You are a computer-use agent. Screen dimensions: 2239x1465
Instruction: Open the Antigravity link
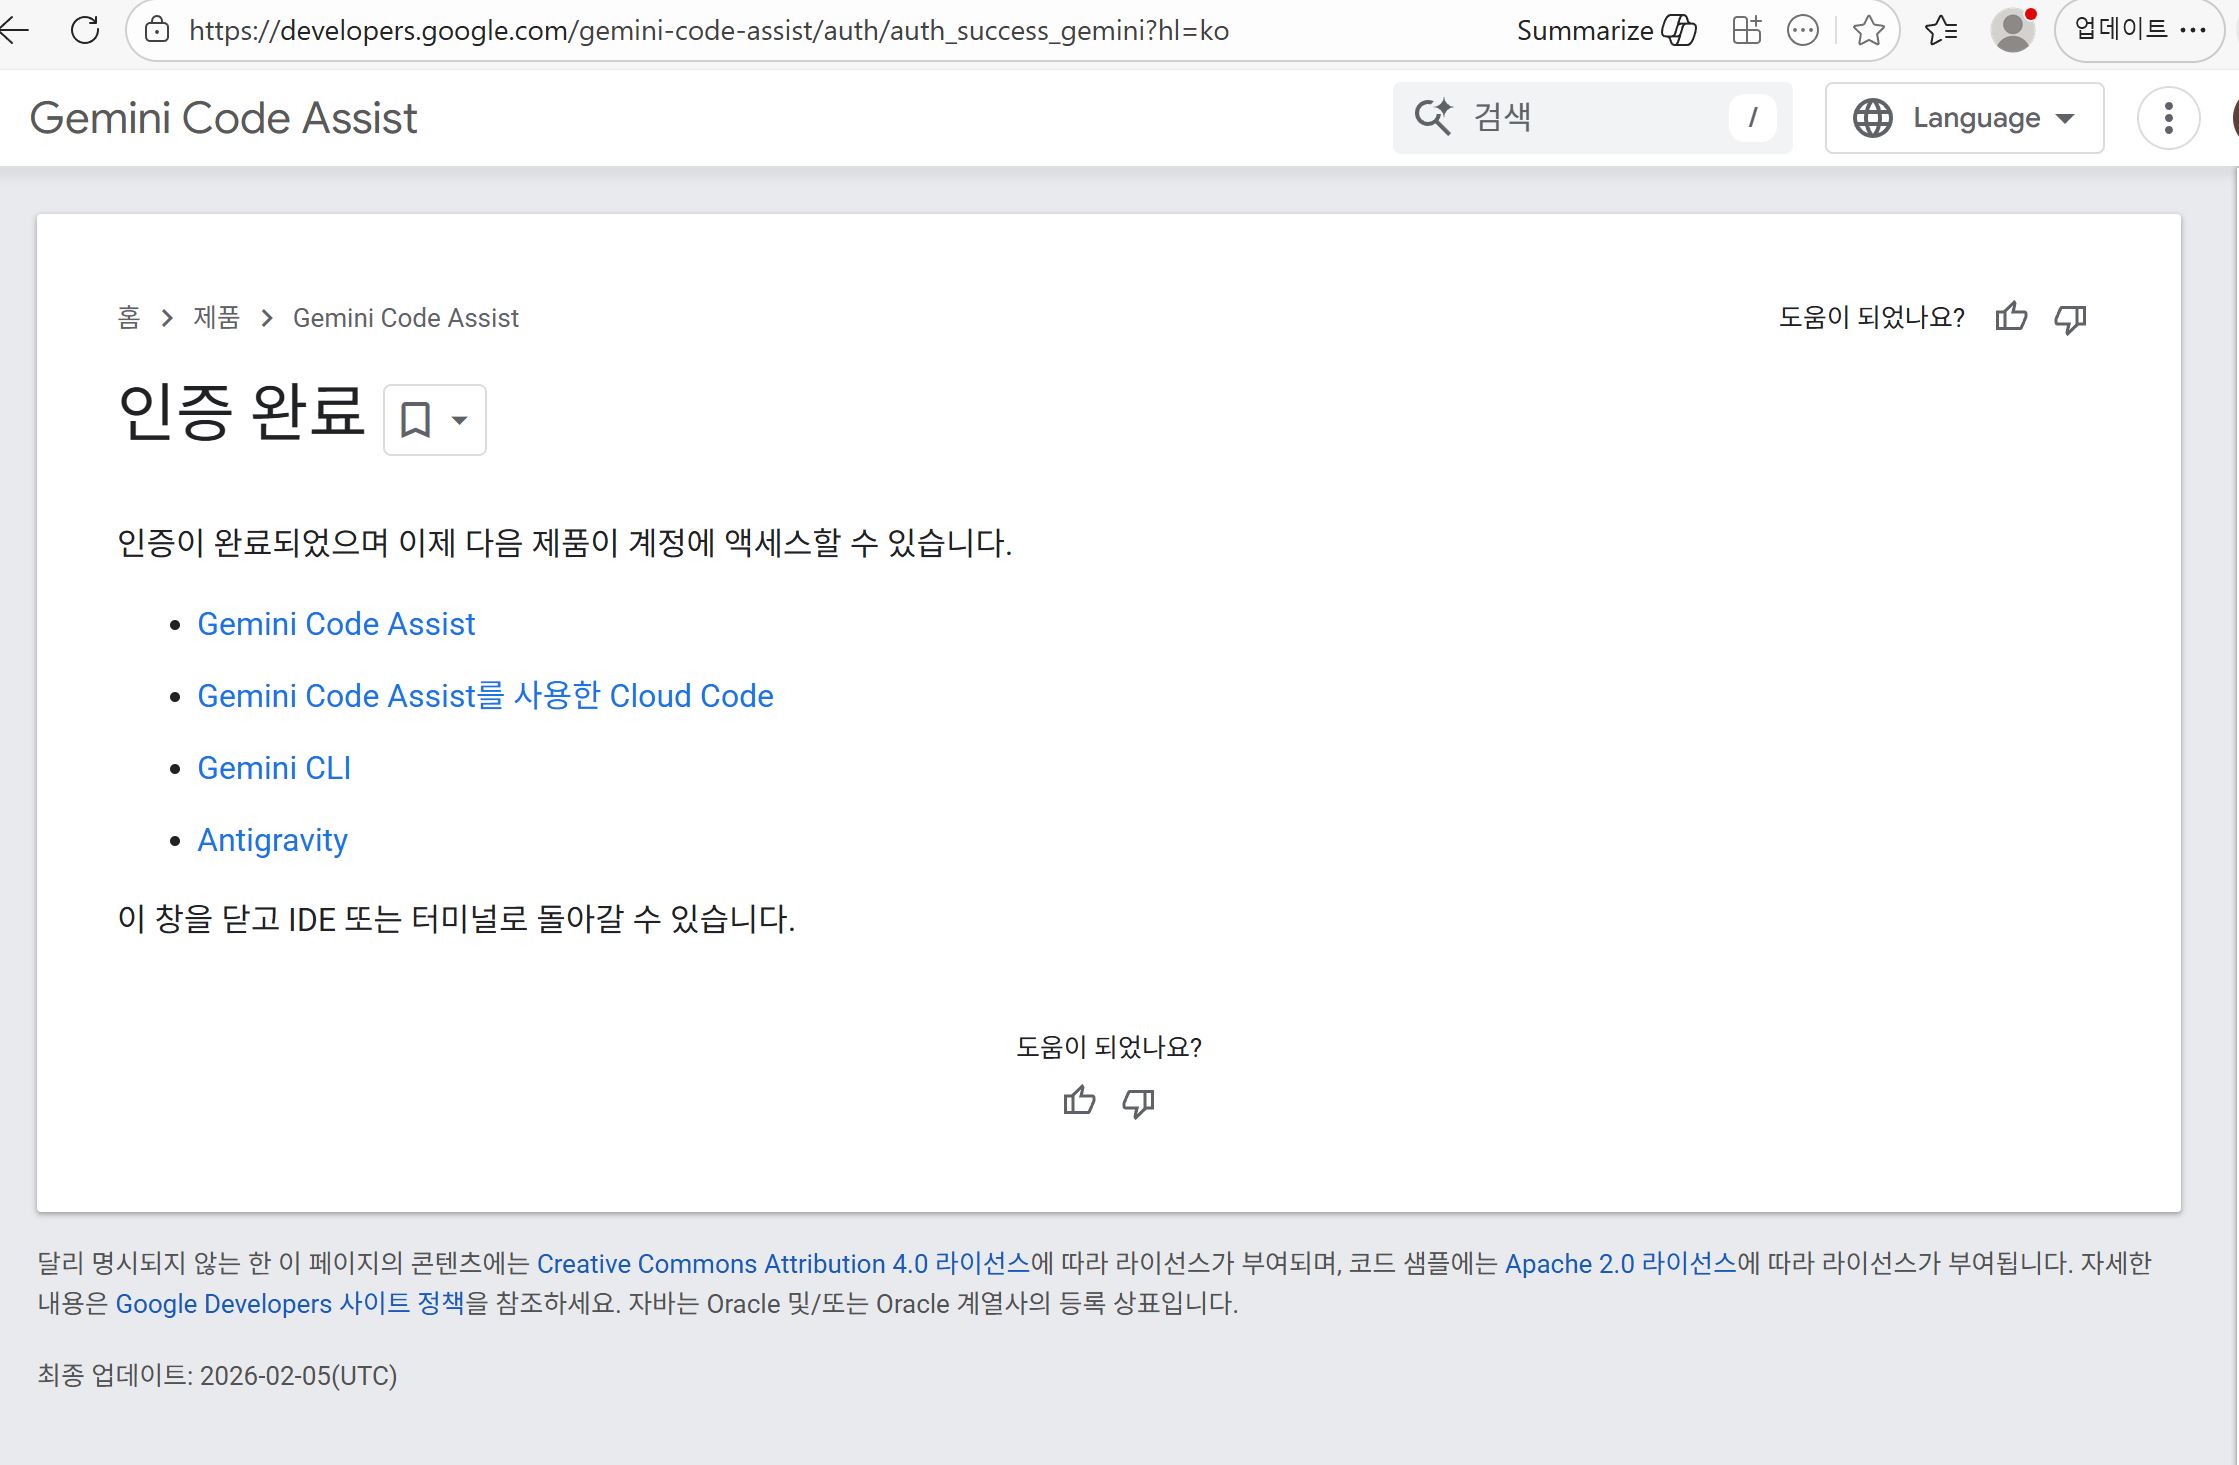pos(272,840)
